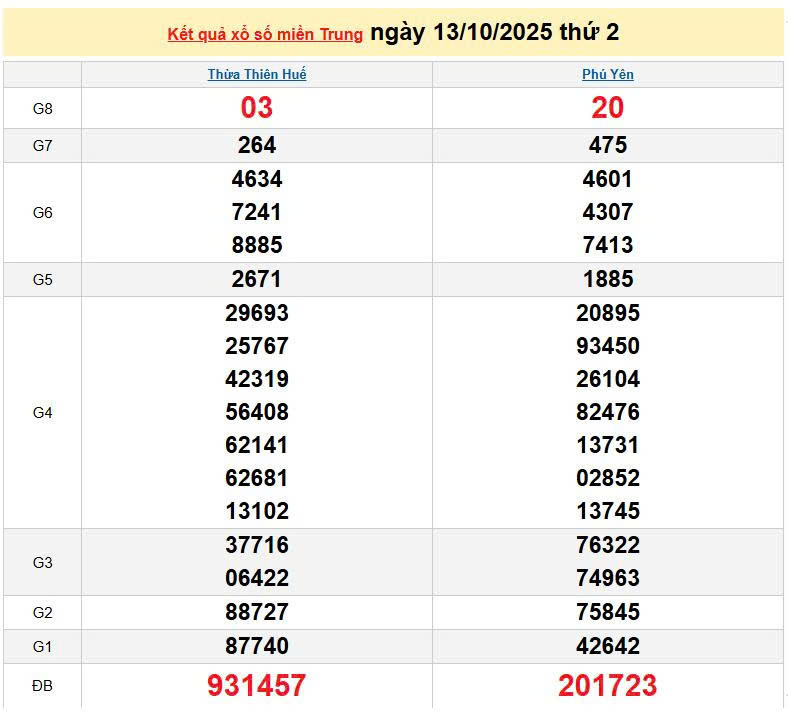Open the Thừa Thiên Huế province link
This screenshot has width=788, height=712.
click(257, 75)
